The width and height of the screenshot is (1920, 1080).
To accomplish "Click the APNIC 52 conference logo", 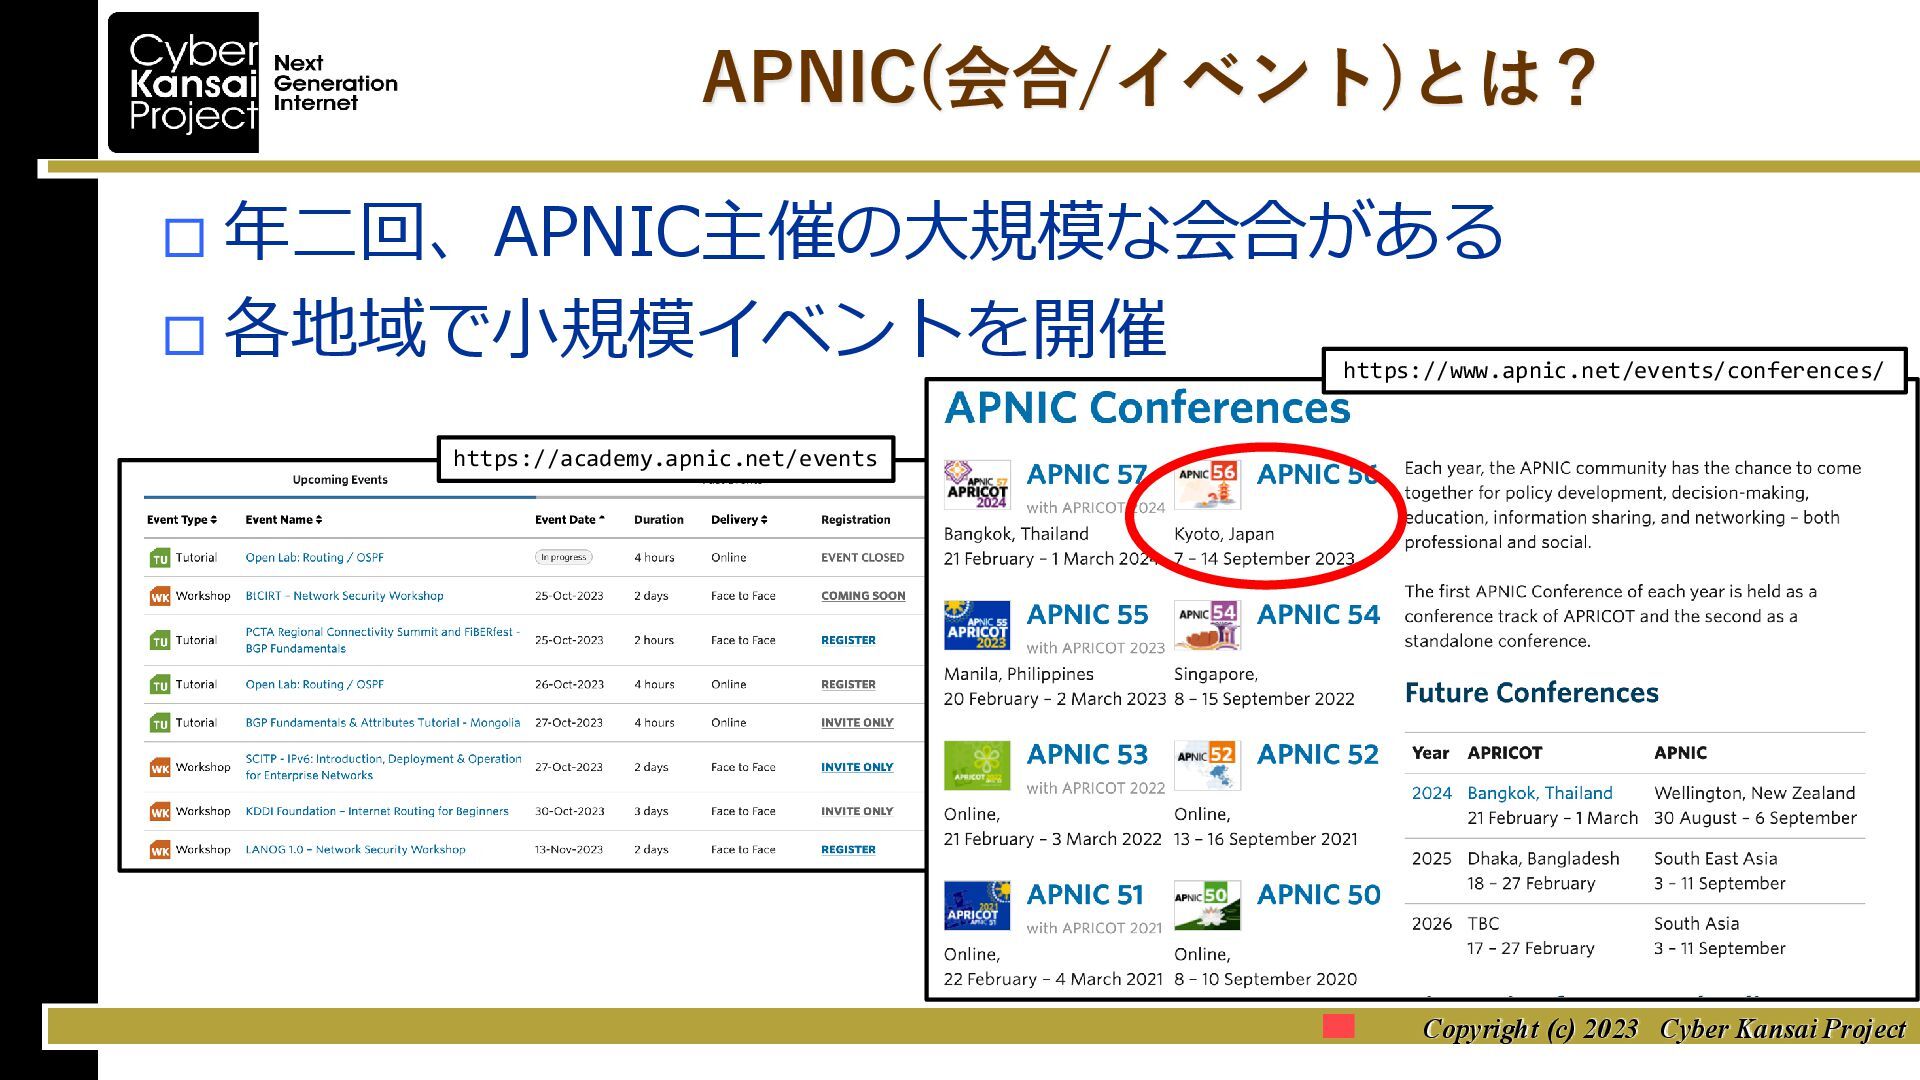I will pos(1207,765).
